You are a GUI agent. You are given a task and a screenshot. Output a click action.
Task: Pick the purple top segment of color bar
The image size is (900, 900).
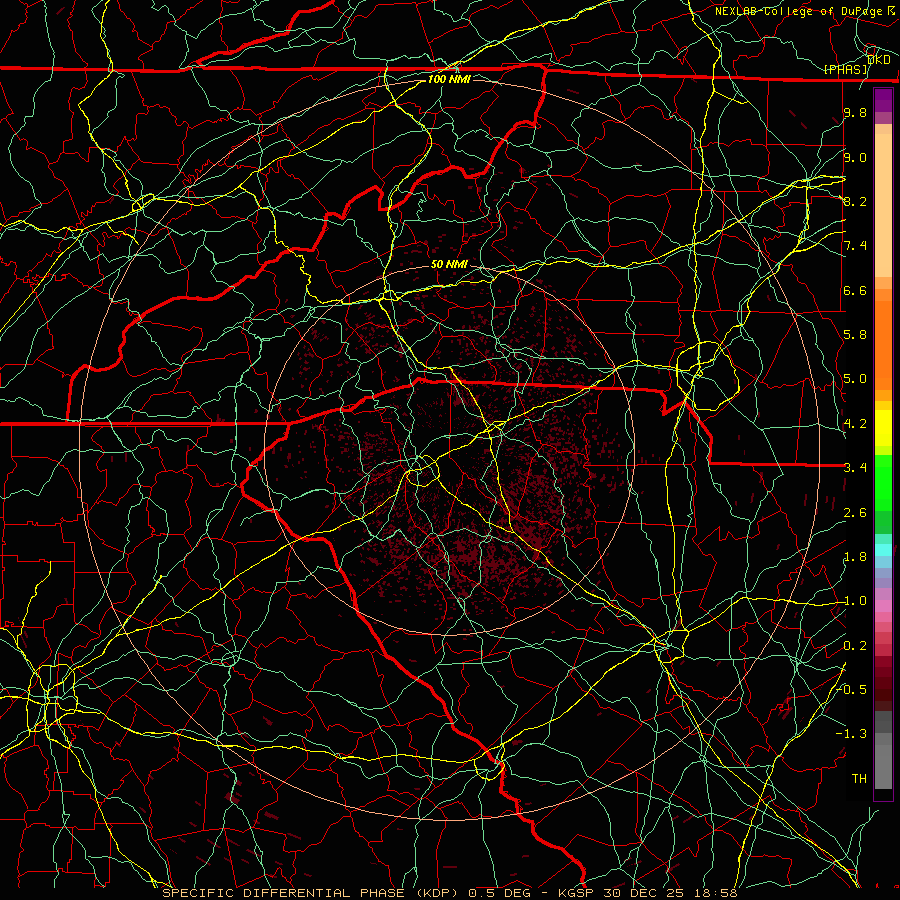(x=883, y=100)
